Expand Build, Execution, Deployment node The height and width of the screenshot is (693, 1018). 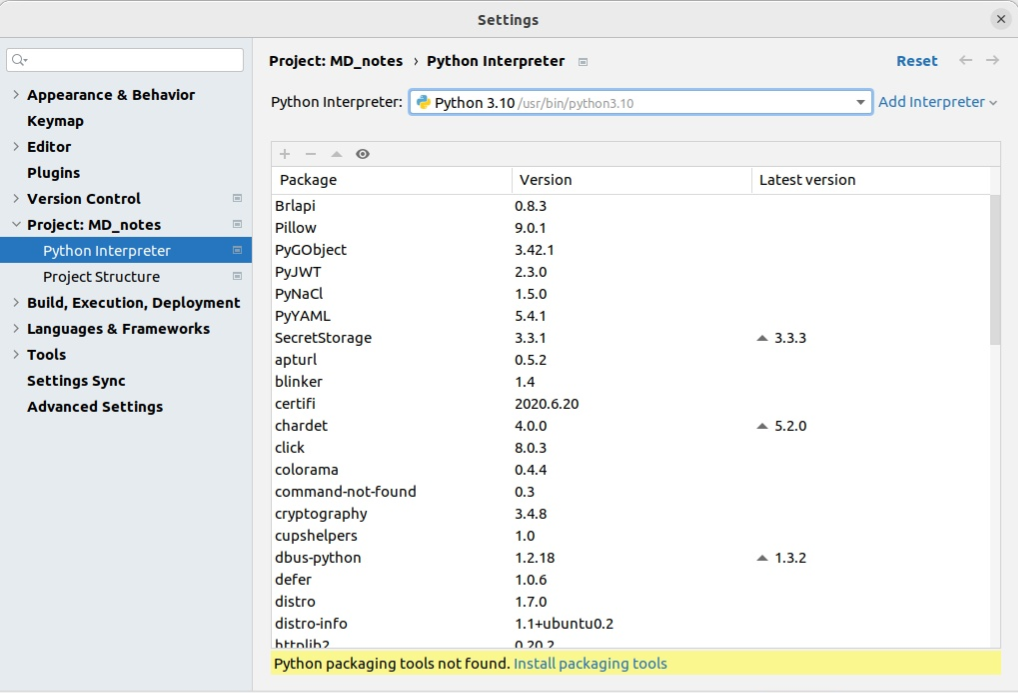[x=16, y=303]
